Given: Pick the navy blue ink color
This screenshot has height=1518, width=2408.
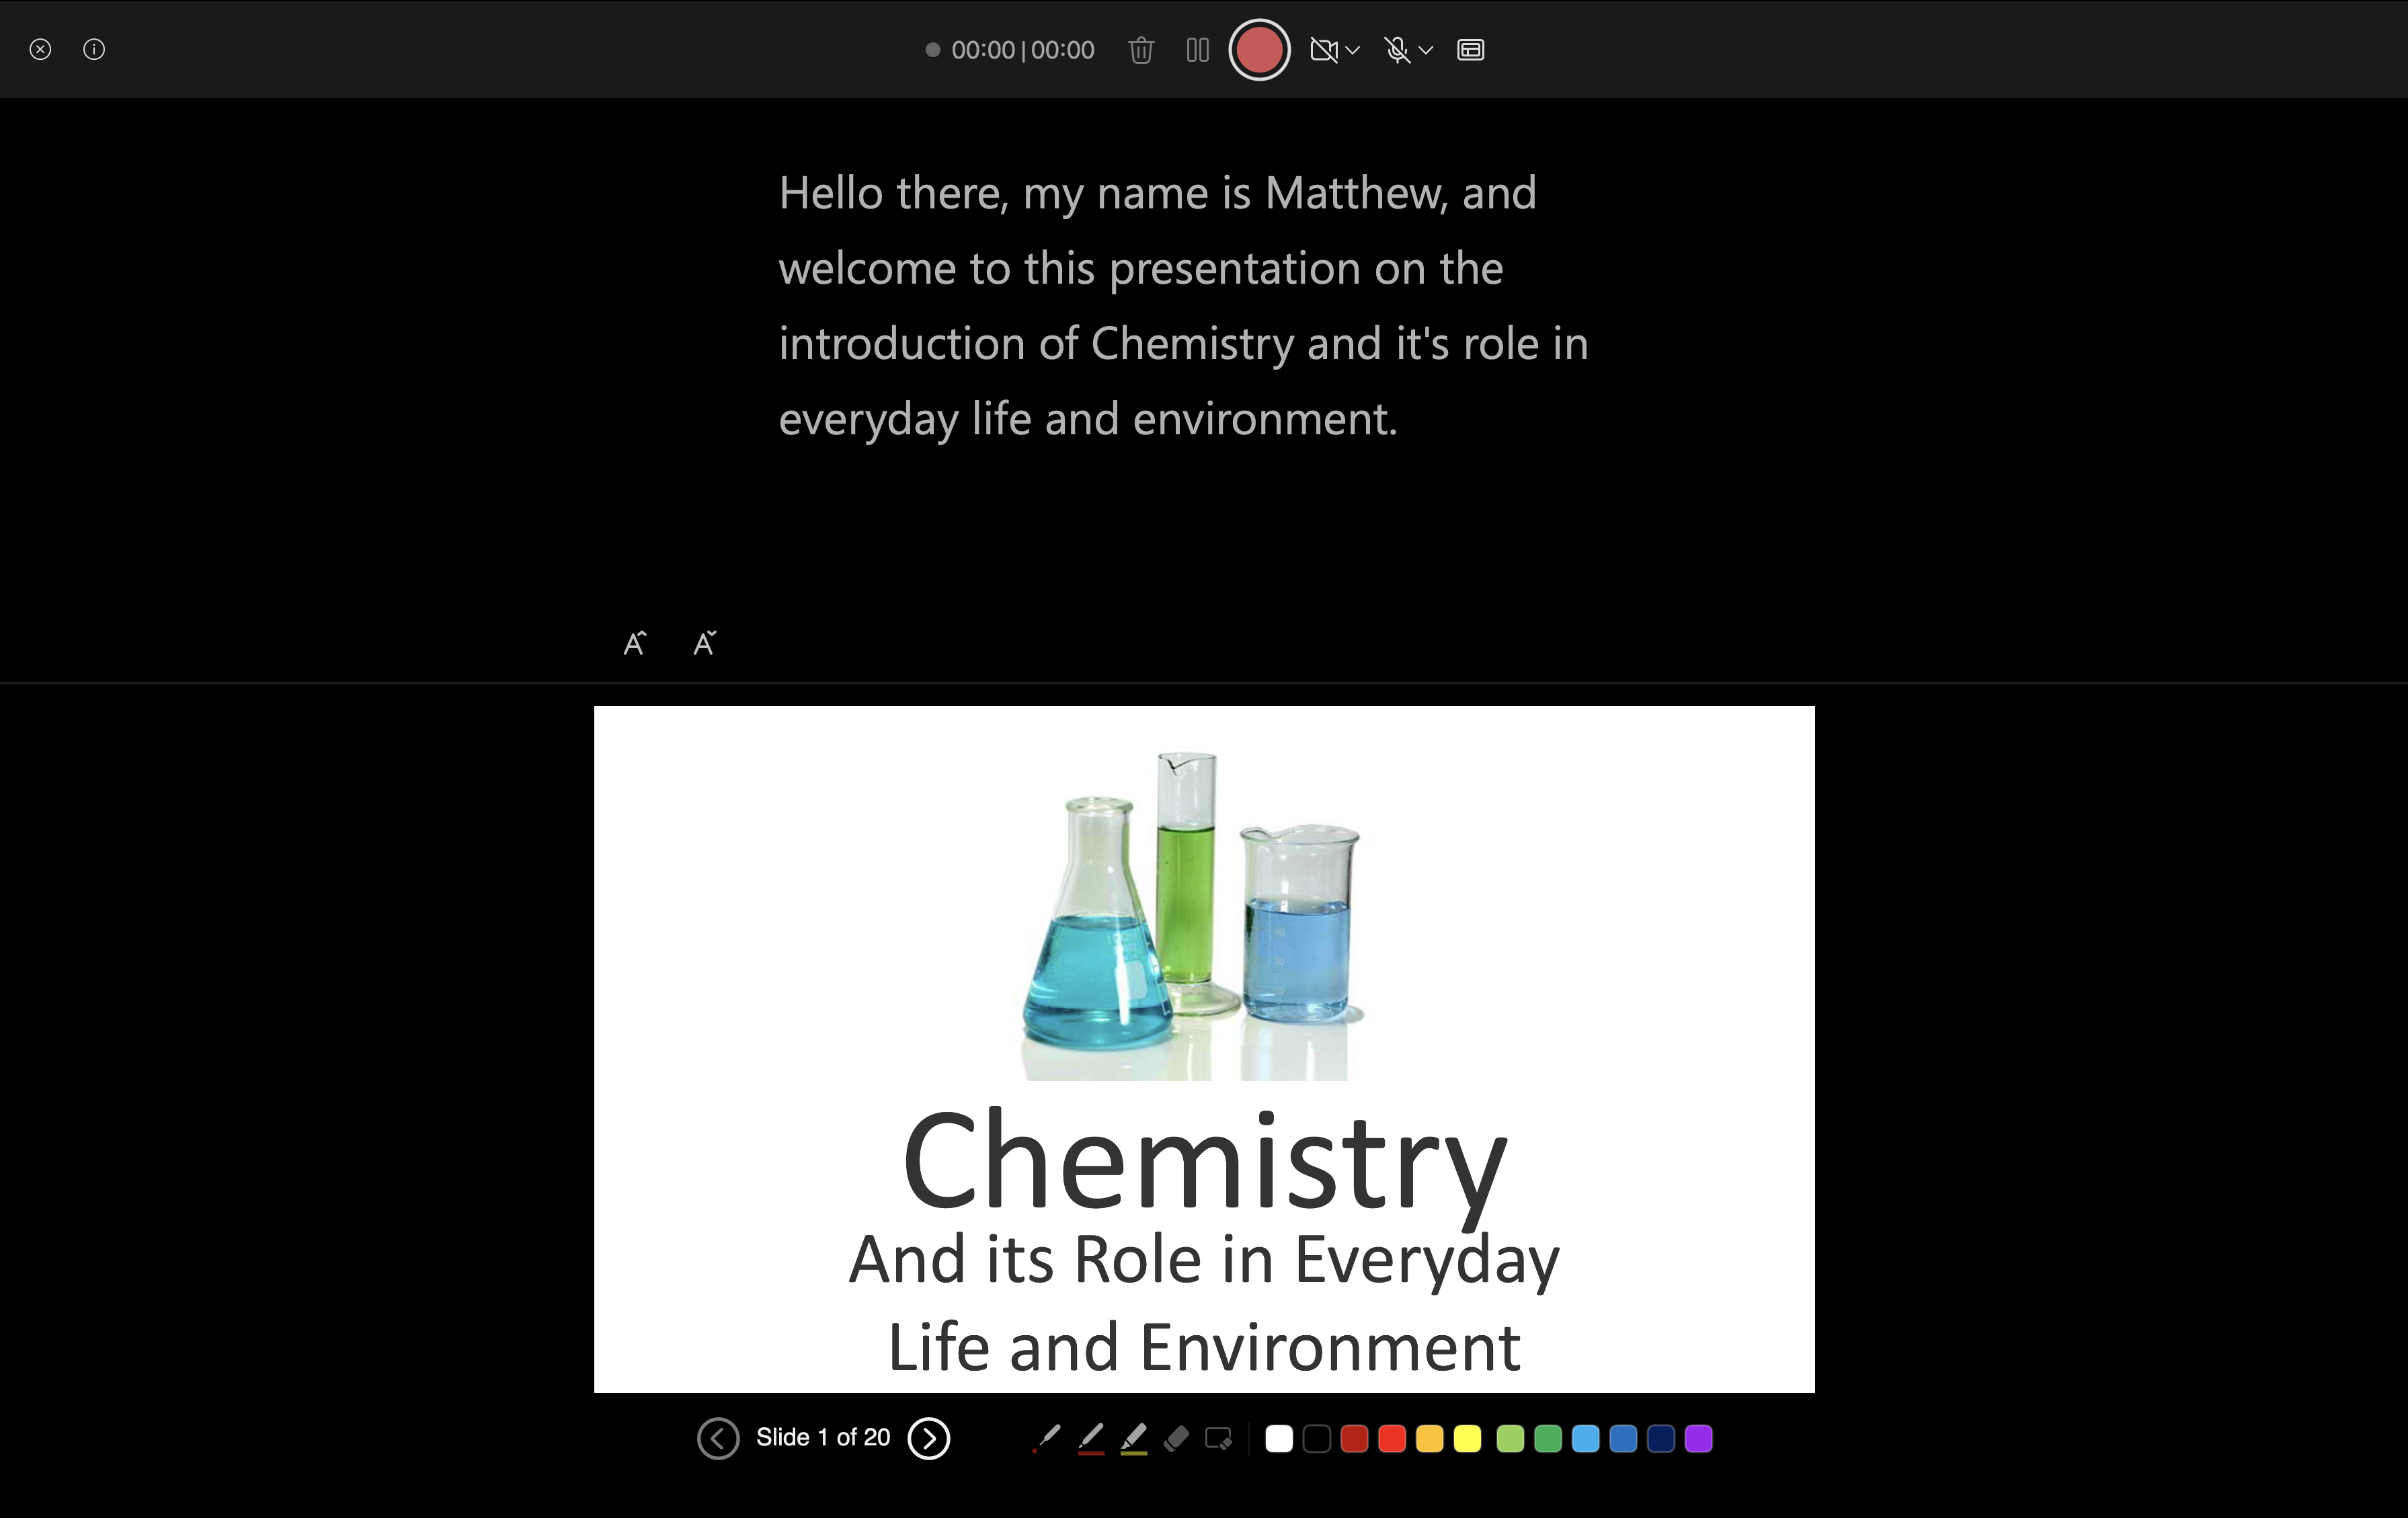Looking at the screenshot, I should click(x=1661, y=1439).
